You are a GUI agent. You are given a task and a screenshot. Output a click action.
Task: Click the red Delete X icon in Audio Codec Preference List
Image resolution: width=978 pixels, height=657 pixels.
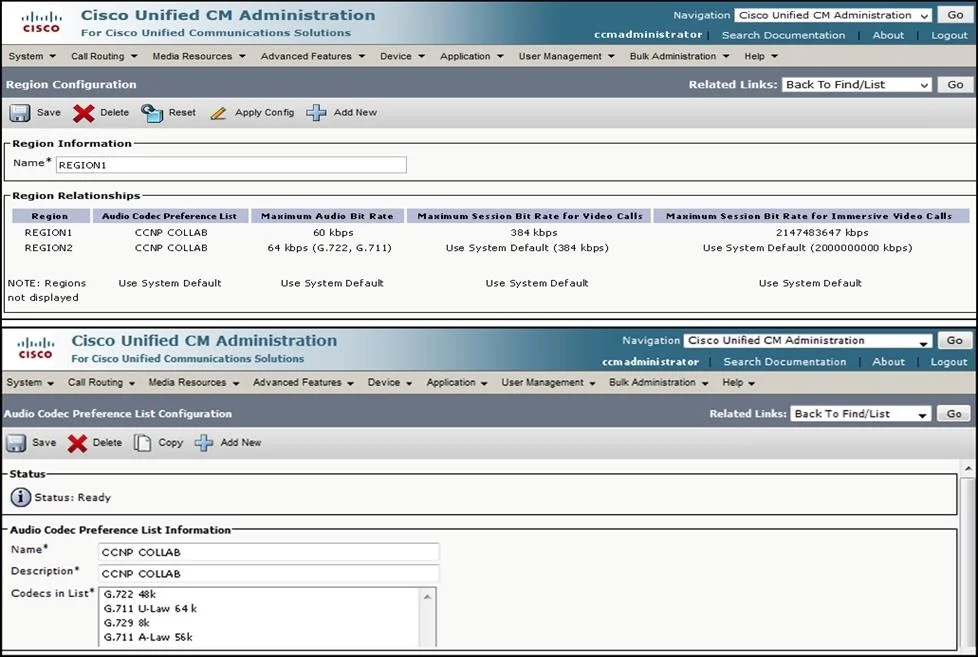77,443
